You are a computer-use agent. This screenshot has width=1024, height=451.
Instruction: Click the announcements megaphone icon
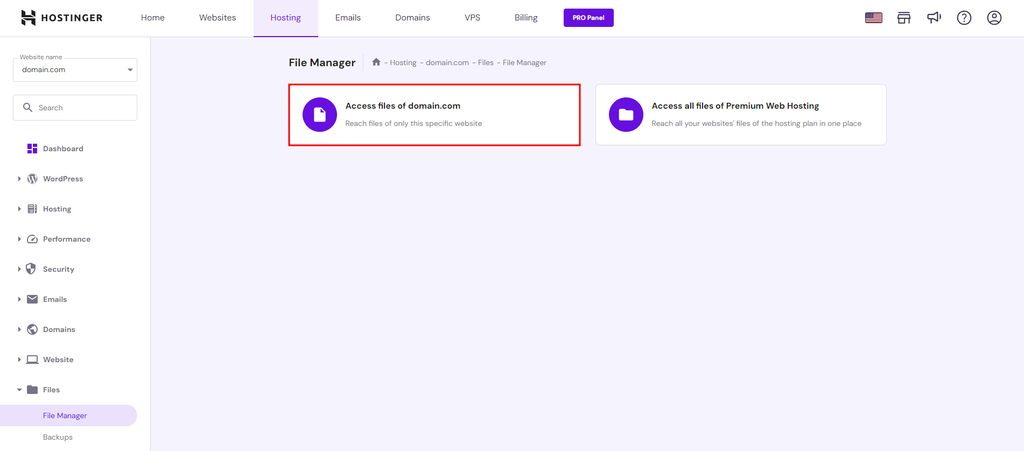coord(934,18)
